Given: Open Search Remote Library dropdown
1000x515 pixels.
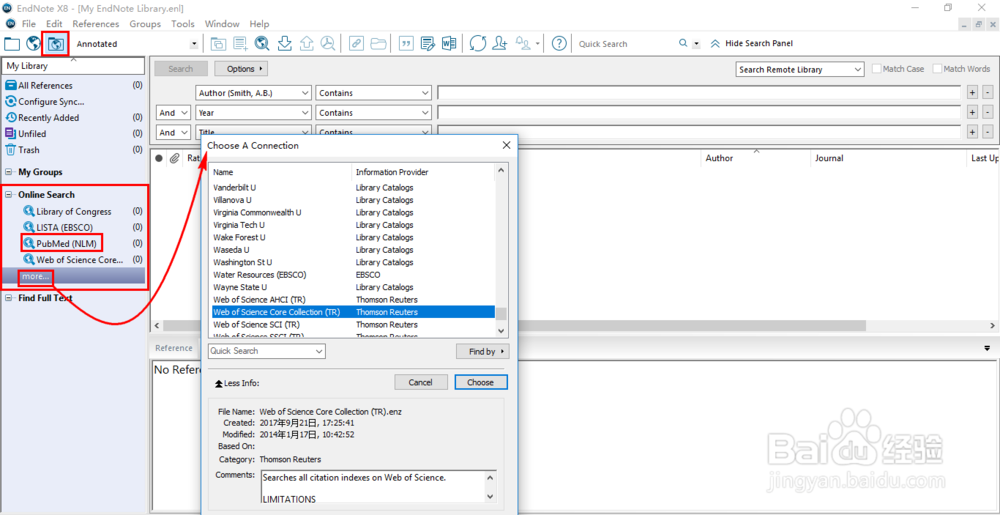Looking at the screenshot, I should tap(800, 69).
